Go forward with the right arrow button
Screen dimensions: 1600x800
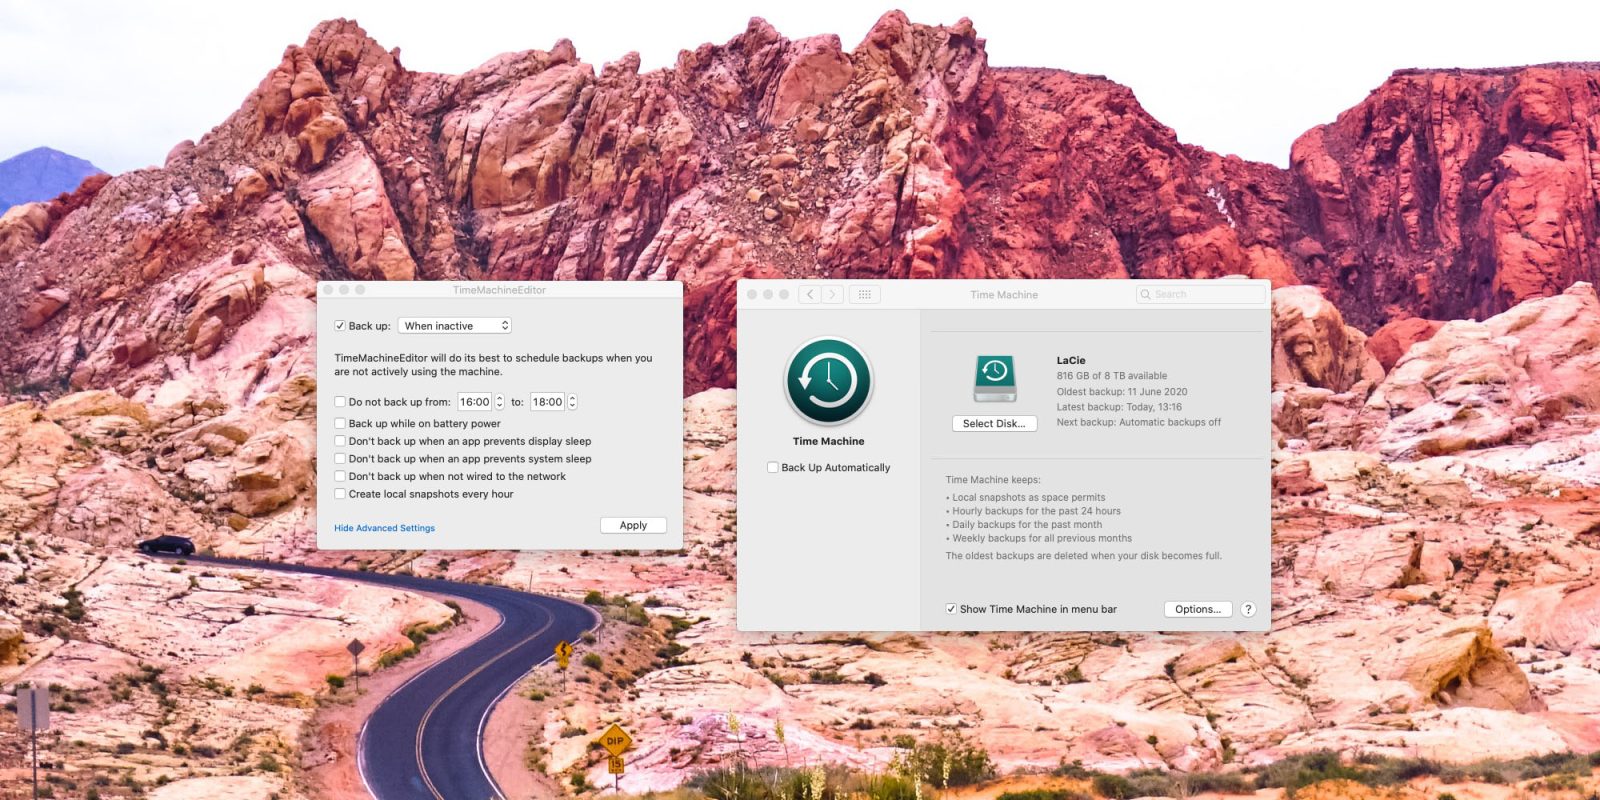tap(832, 294)
